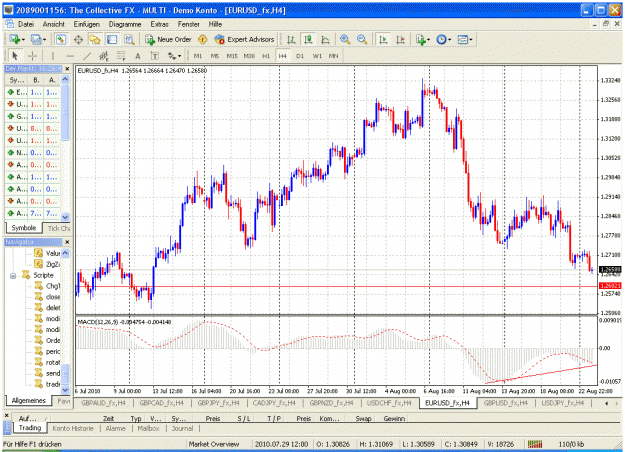Image resolution: width=625 pixels, height=452 pixels.
Task: Click the Neue Order button
Action: tap(169, 39)
